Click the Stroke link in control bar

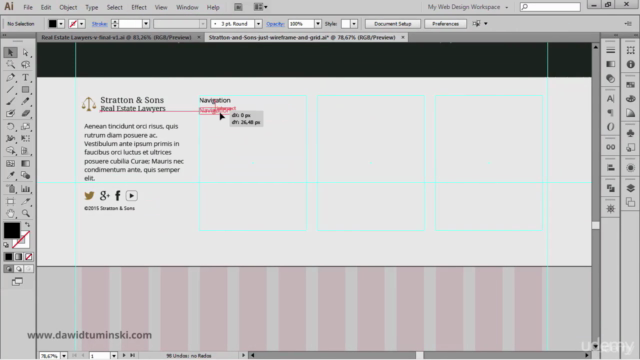[x=99, y=24]
